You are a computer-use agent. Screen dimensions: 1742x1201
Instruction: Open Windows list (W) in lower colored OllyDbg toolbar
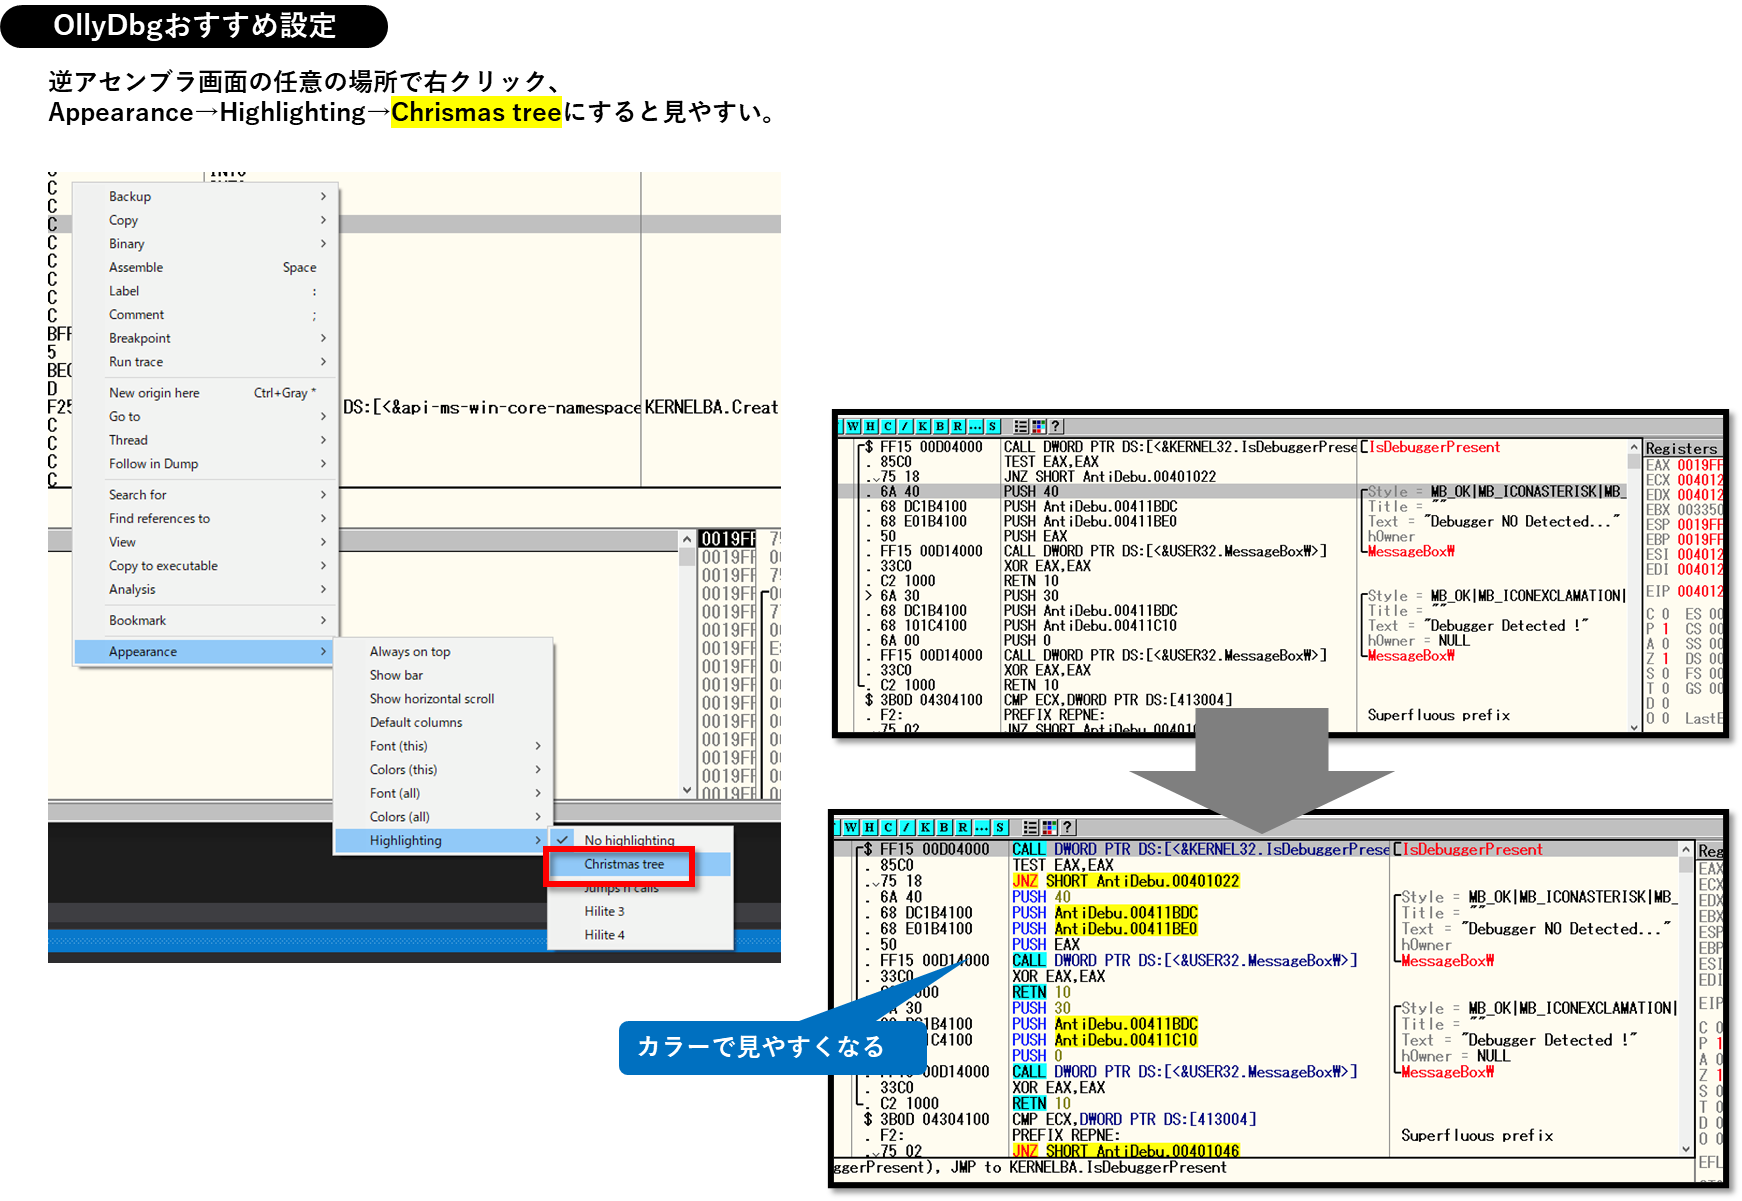(850, 827)
